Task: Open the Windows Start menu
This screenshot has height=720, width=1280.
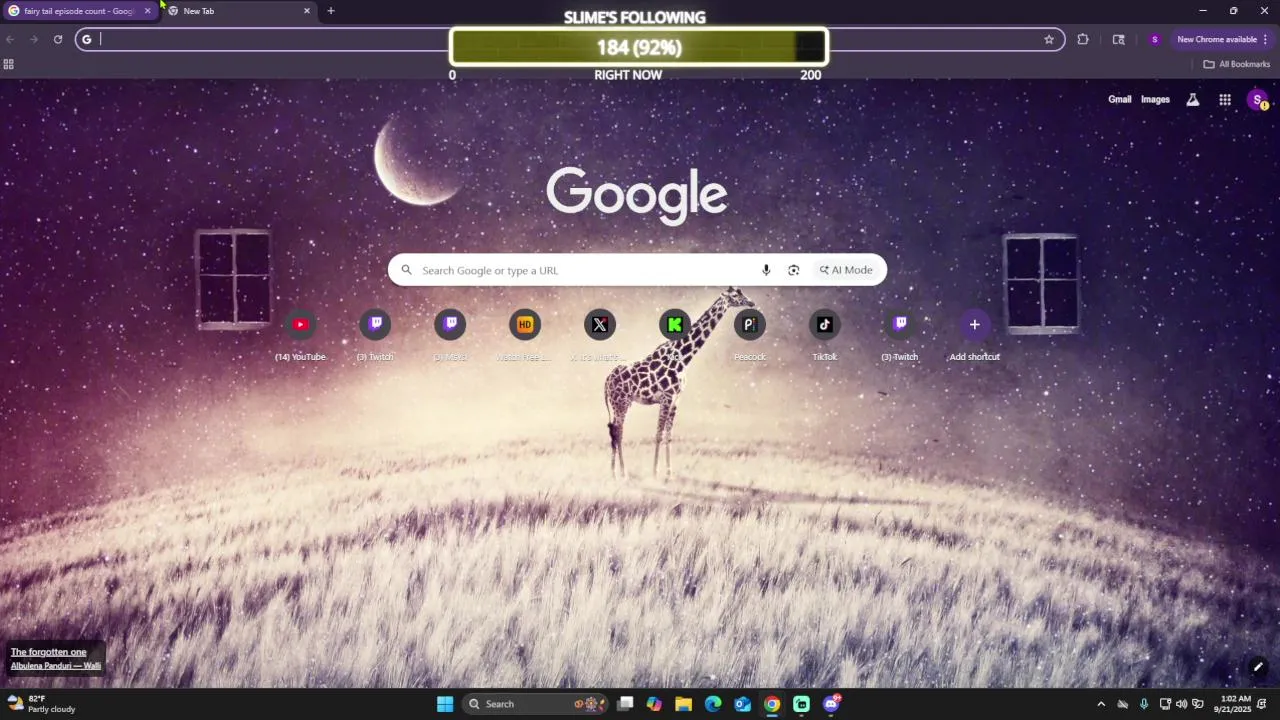Action: (x=445, y=704)
